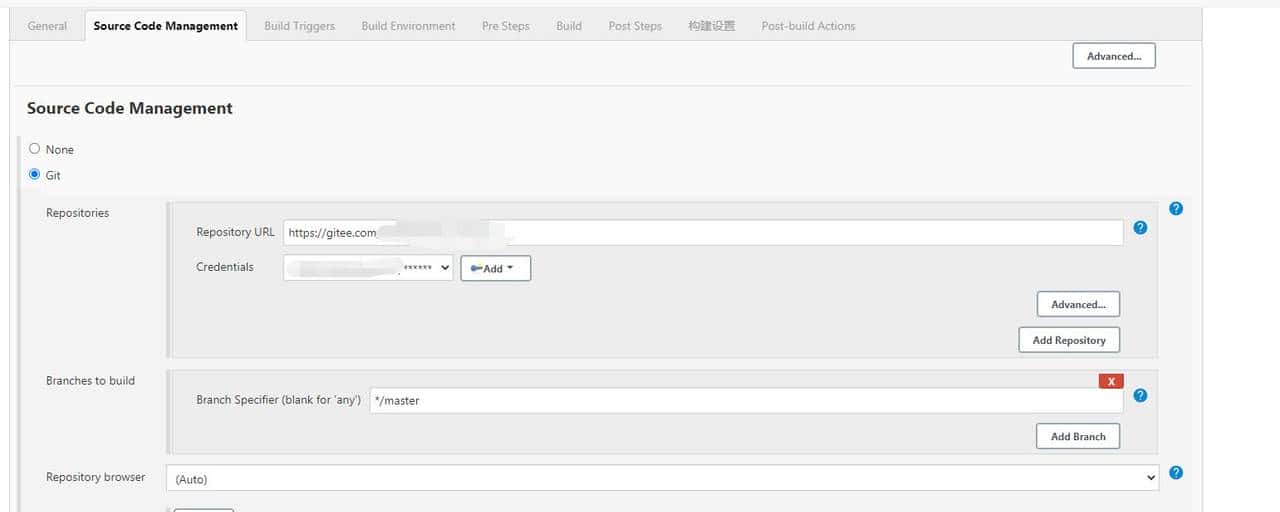Open help for Branch Specifier
This screenshot has width=1280, height=512.
point(1140,395)
